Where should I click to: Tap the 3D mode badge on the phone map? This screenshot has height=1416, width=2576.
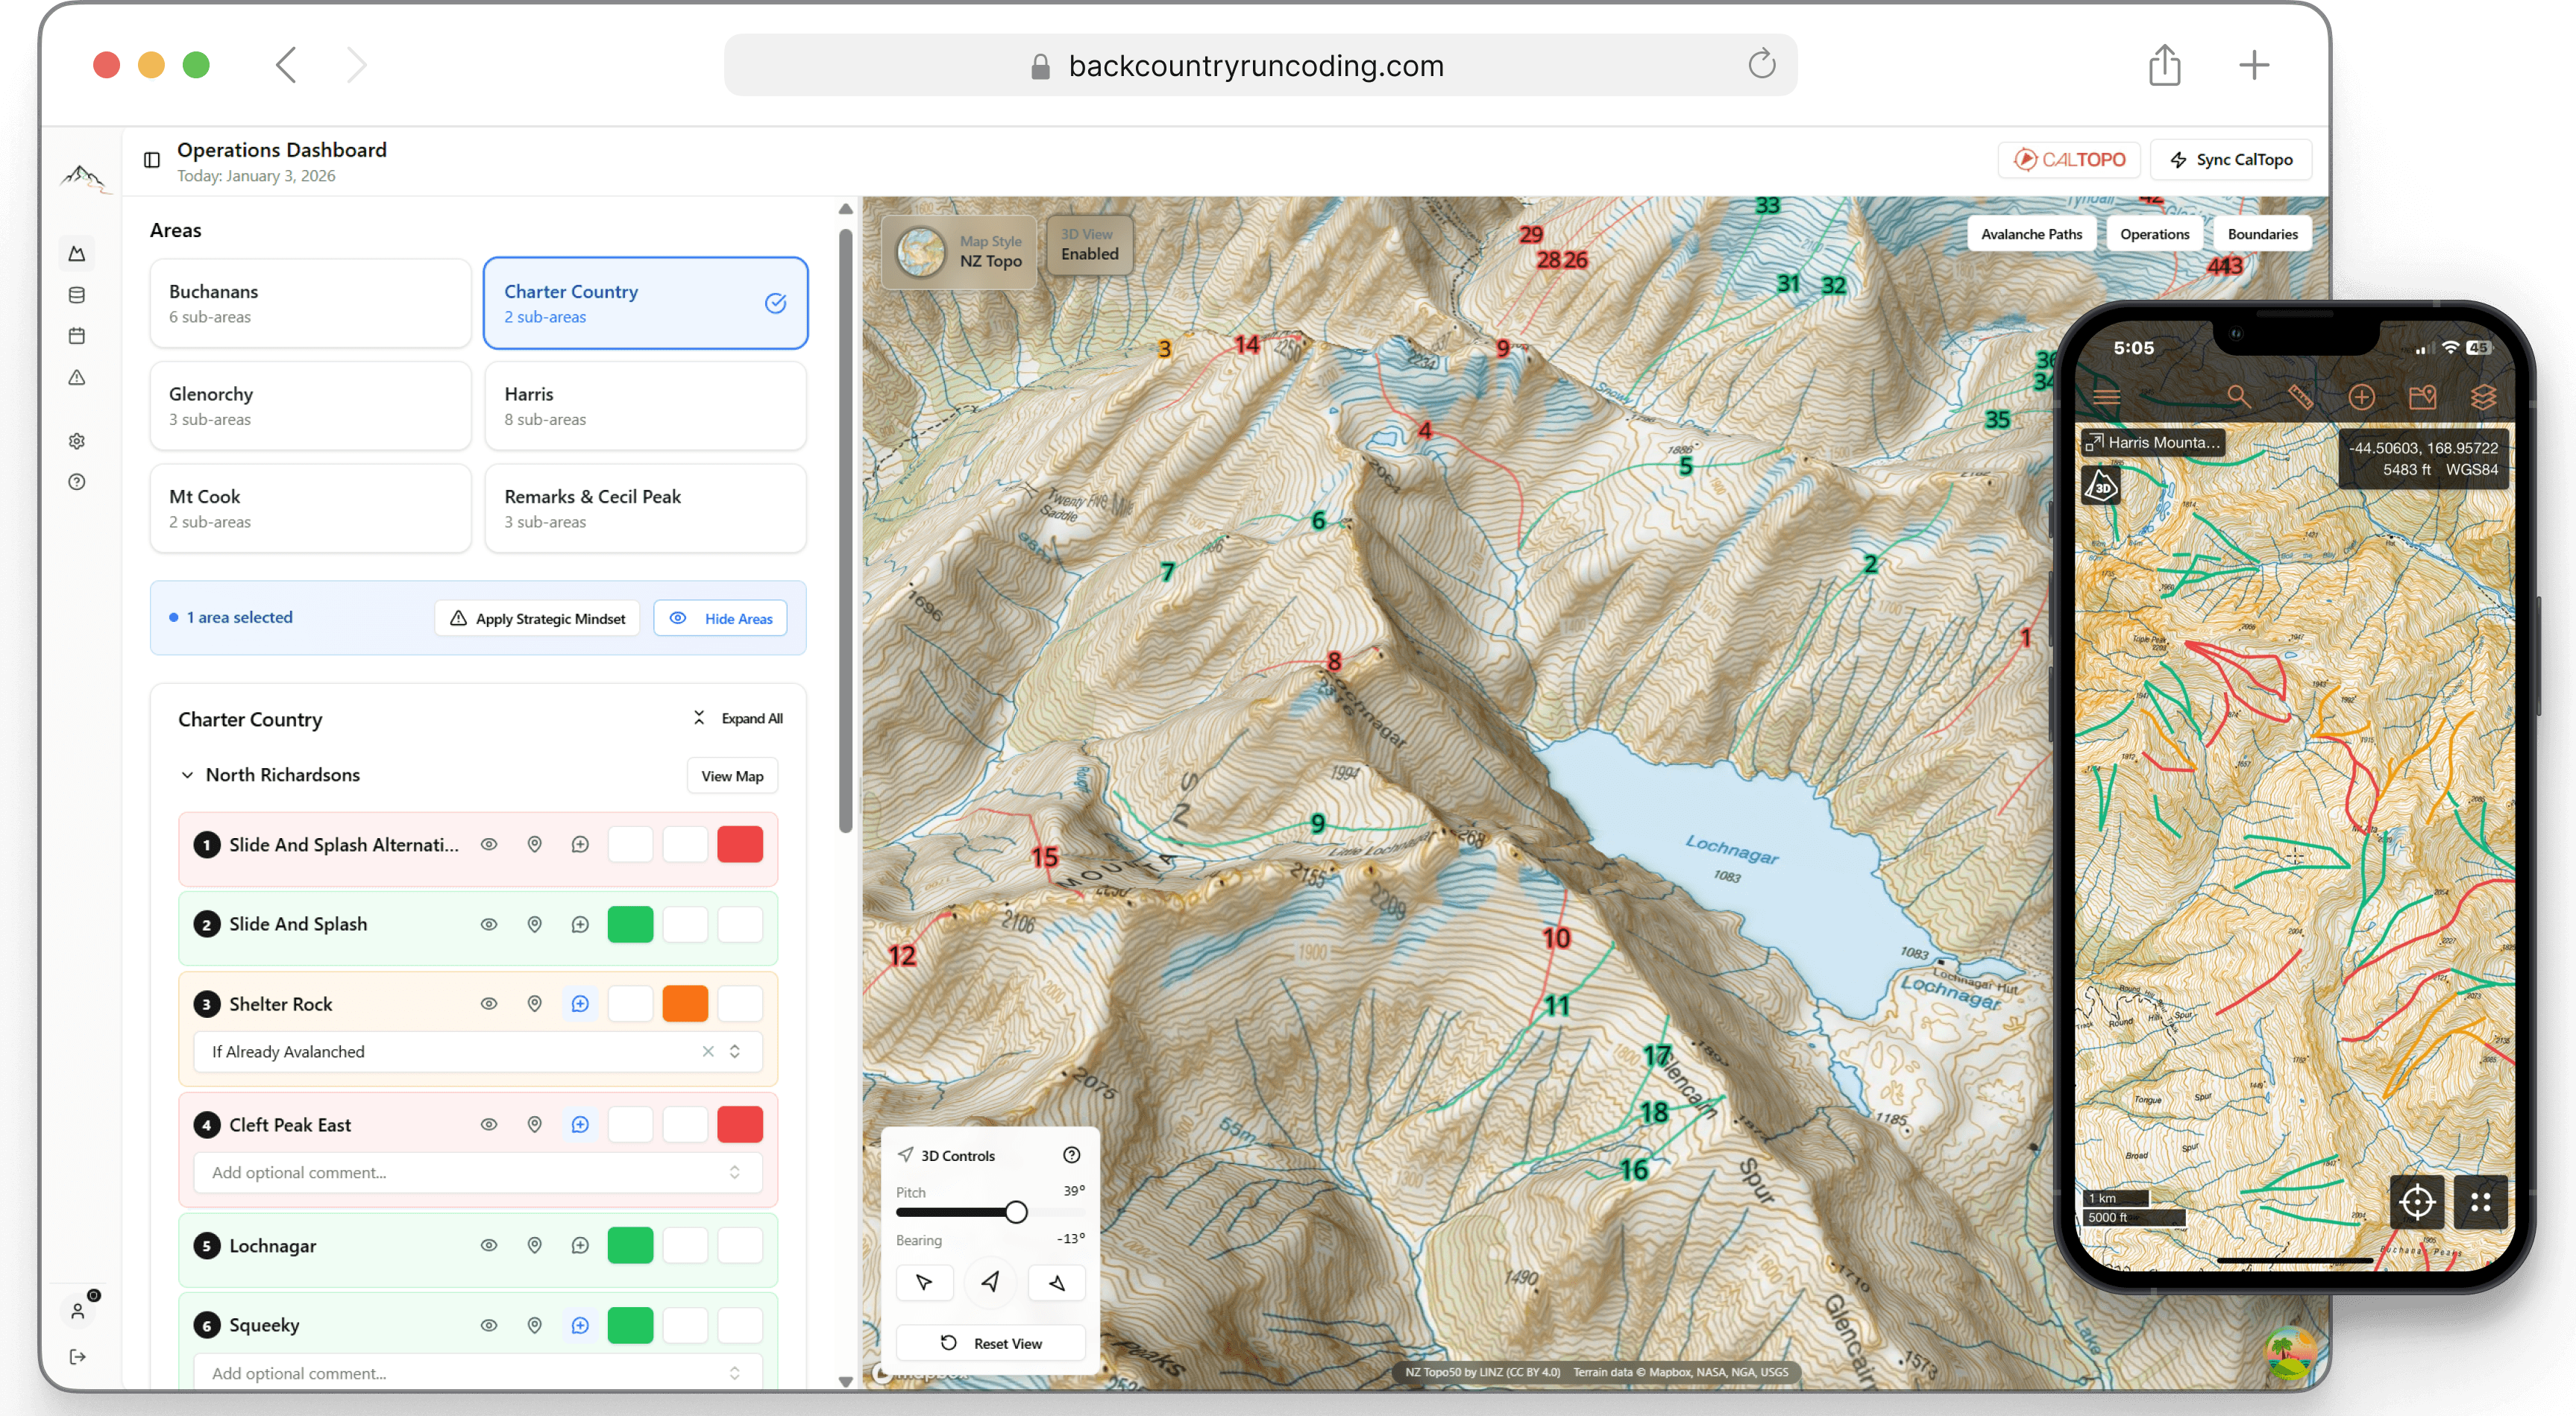2101,486
